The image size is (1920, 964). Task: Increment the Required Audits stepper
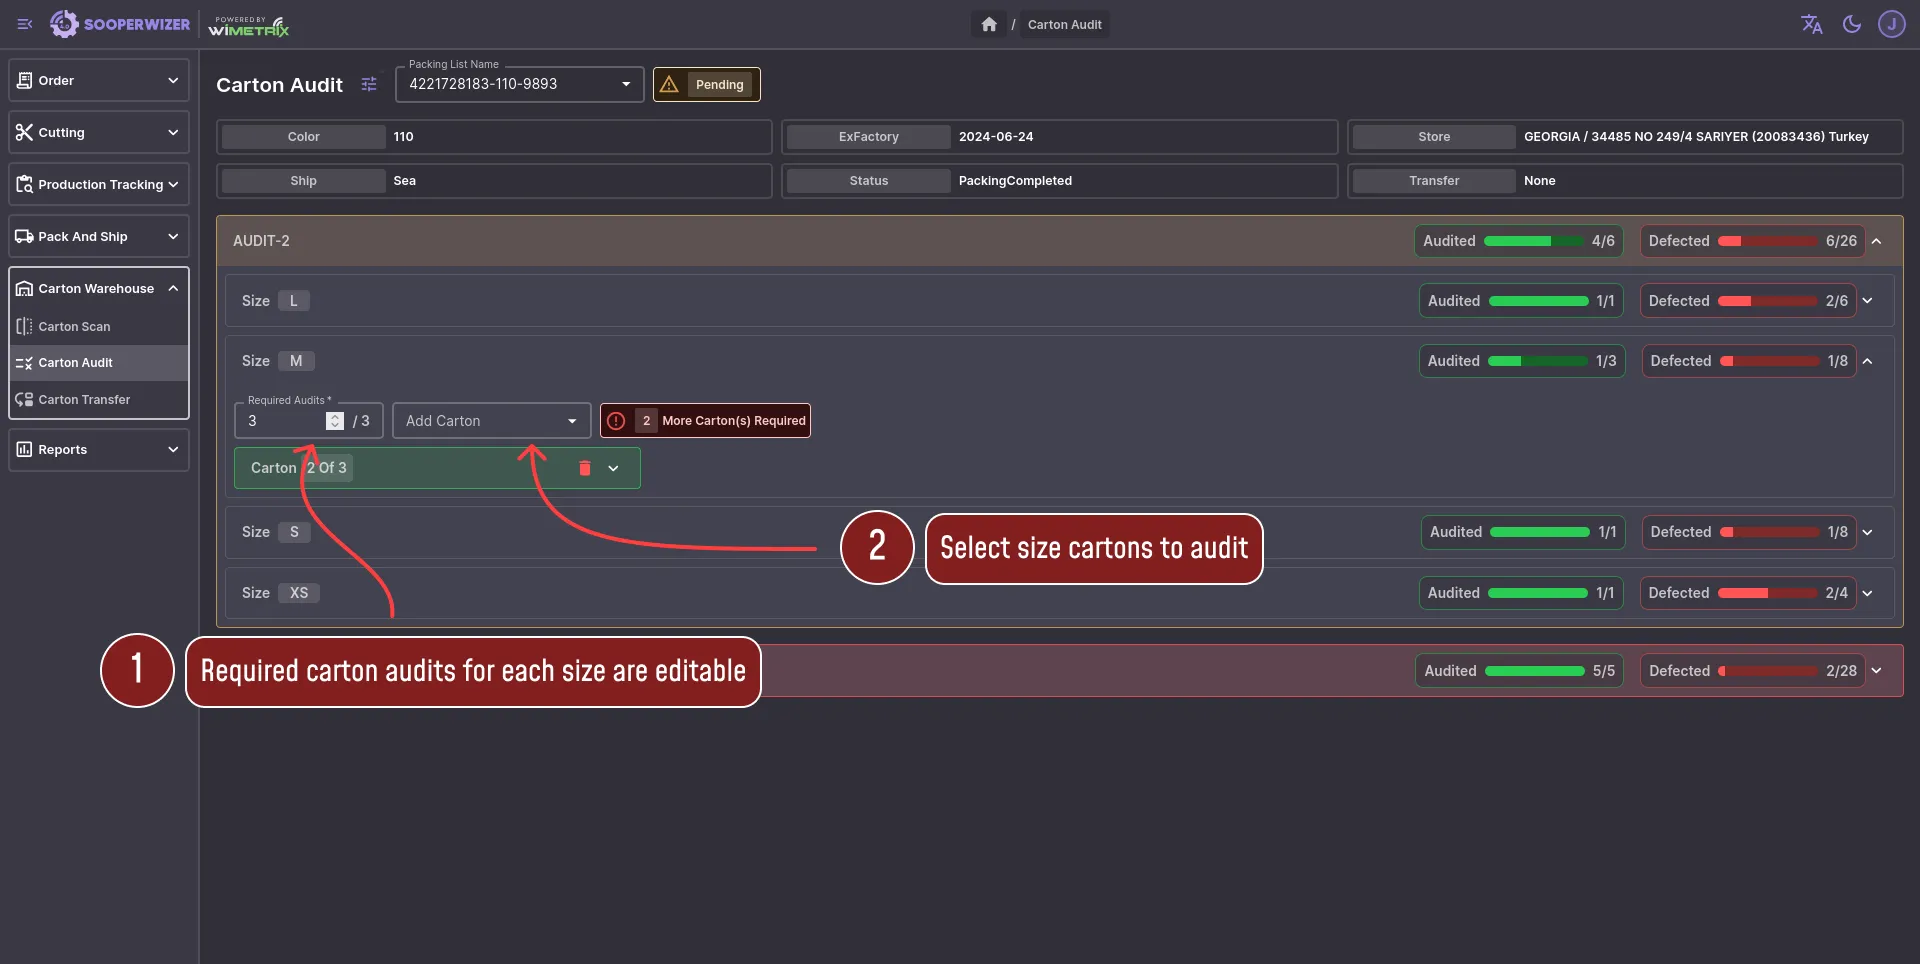(335, 415)
